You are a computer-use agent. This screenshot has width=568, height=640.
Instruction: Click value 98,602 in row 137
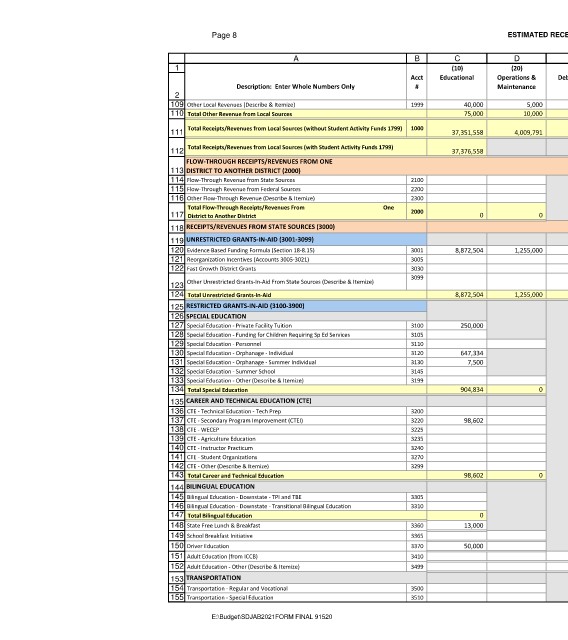click(473, 420)
